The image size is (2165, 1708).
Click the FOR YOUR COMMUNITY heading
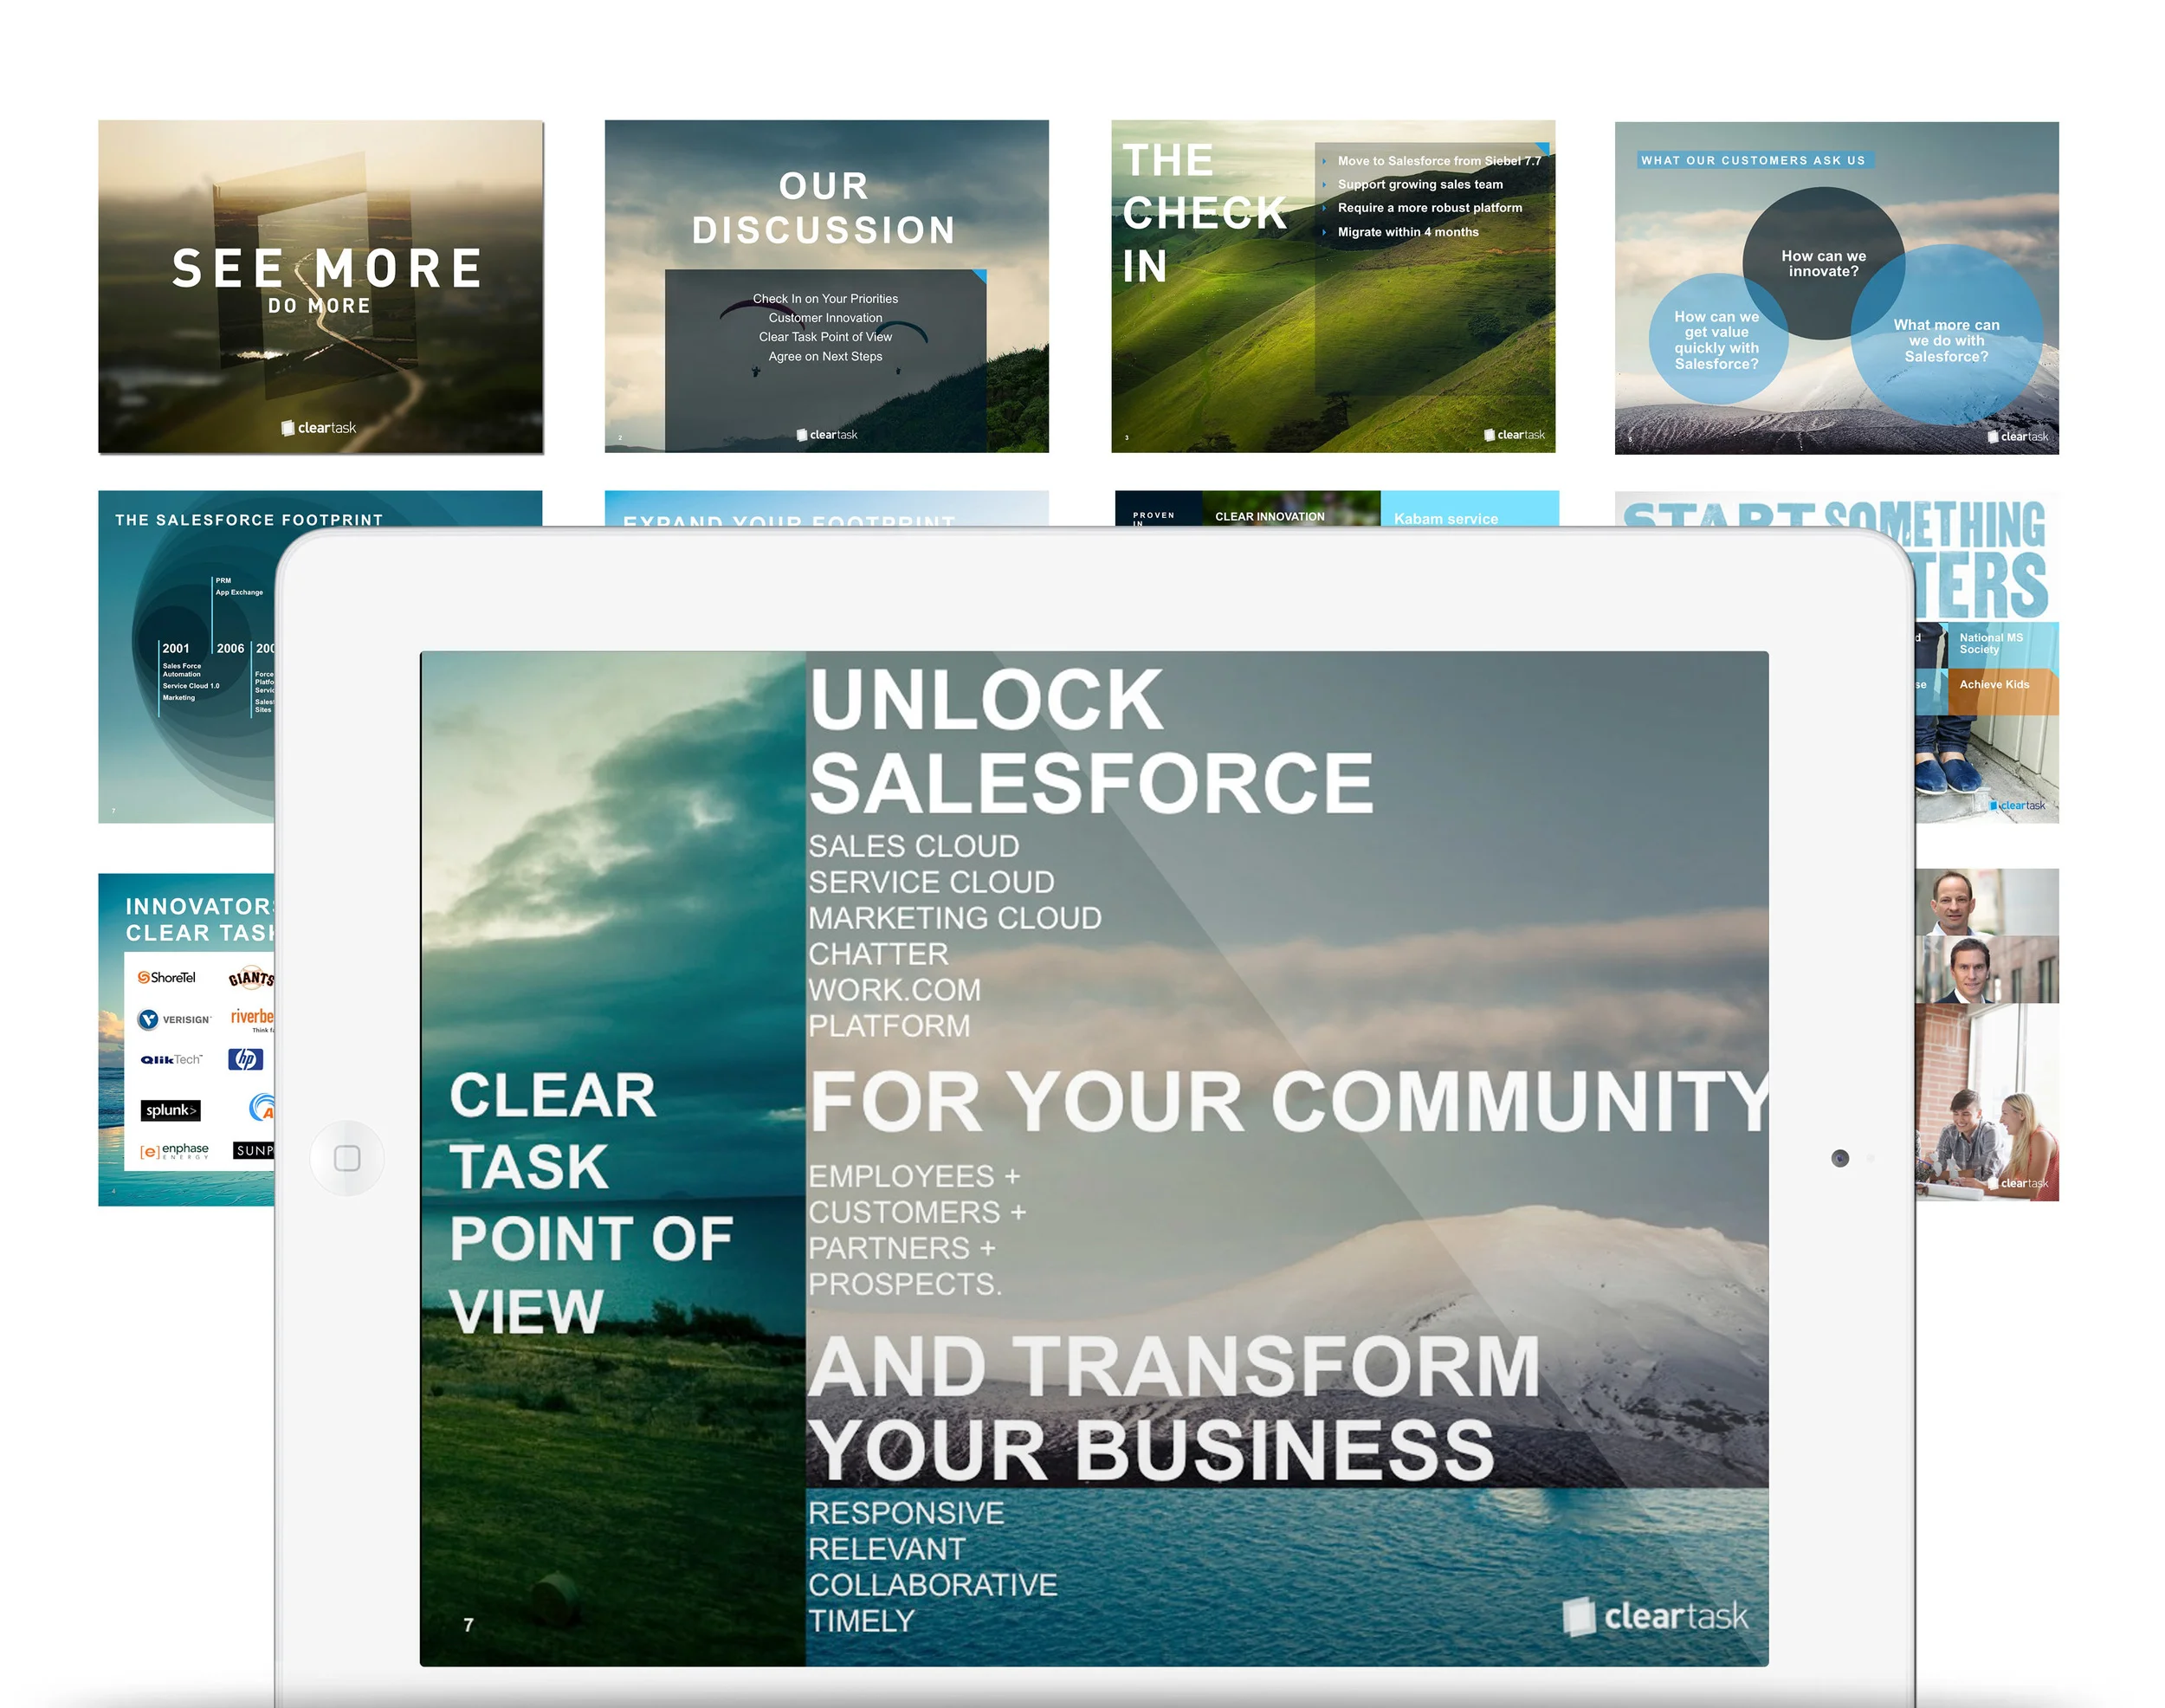[x=1288, y=1101]
